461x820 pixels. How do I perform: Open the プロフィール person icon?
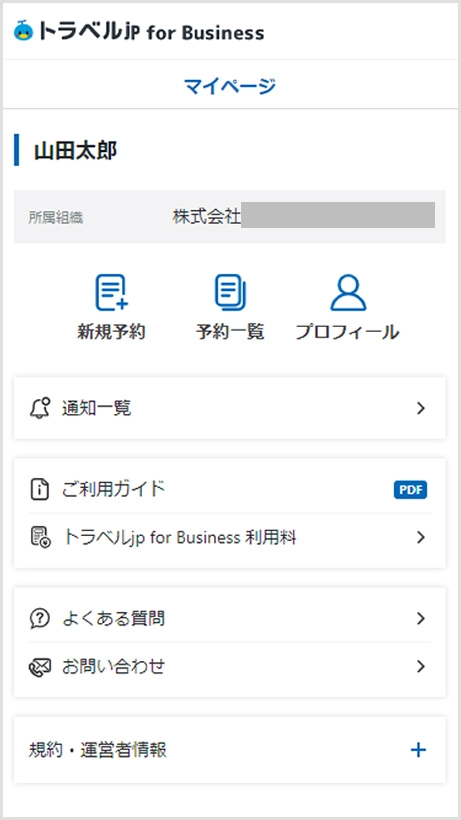[x=348, y=293]
